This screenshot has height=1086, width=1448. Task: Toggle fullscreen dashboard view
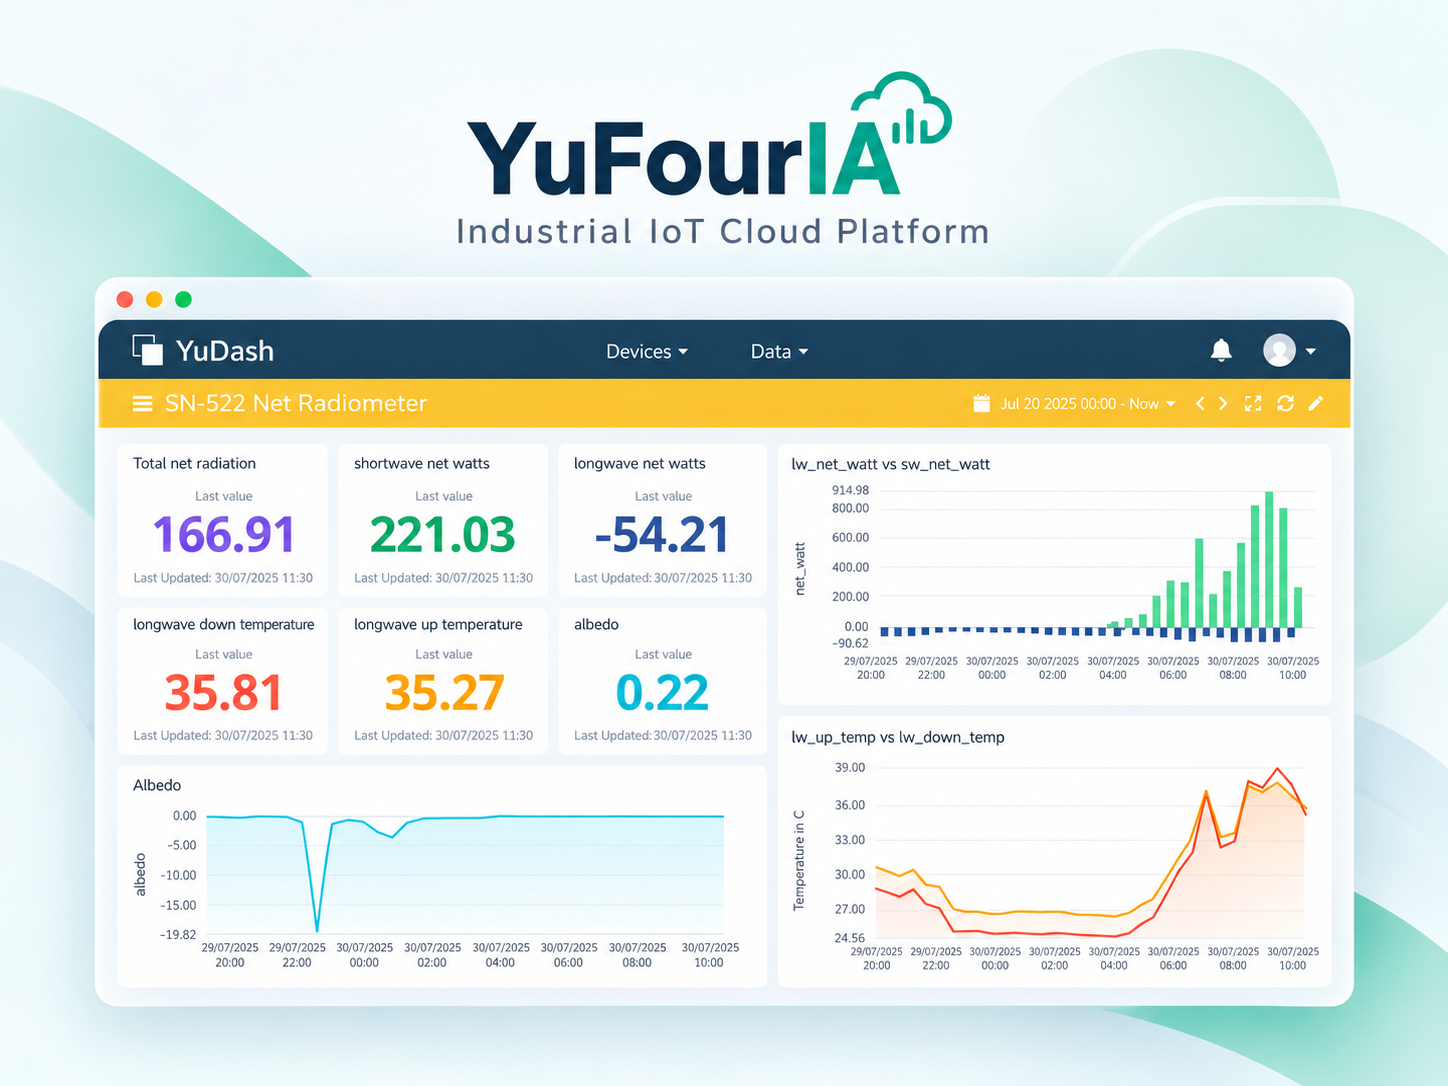pyautogui.click(x=1253, y=403)
